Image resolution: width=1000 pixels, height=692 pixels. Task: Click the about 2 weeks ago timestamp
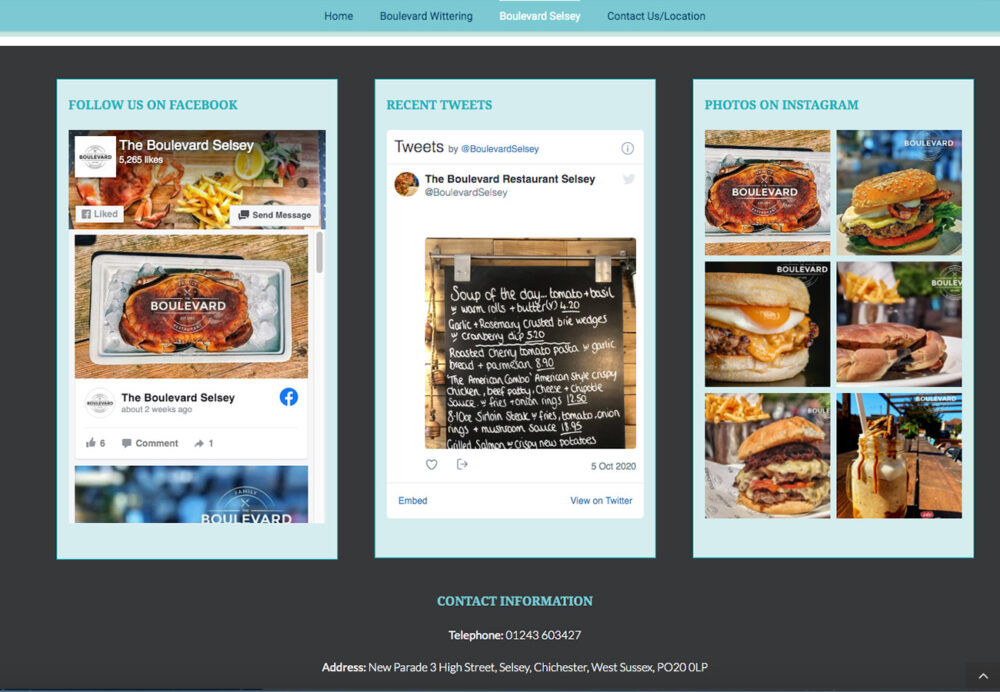tap(157, 409)
